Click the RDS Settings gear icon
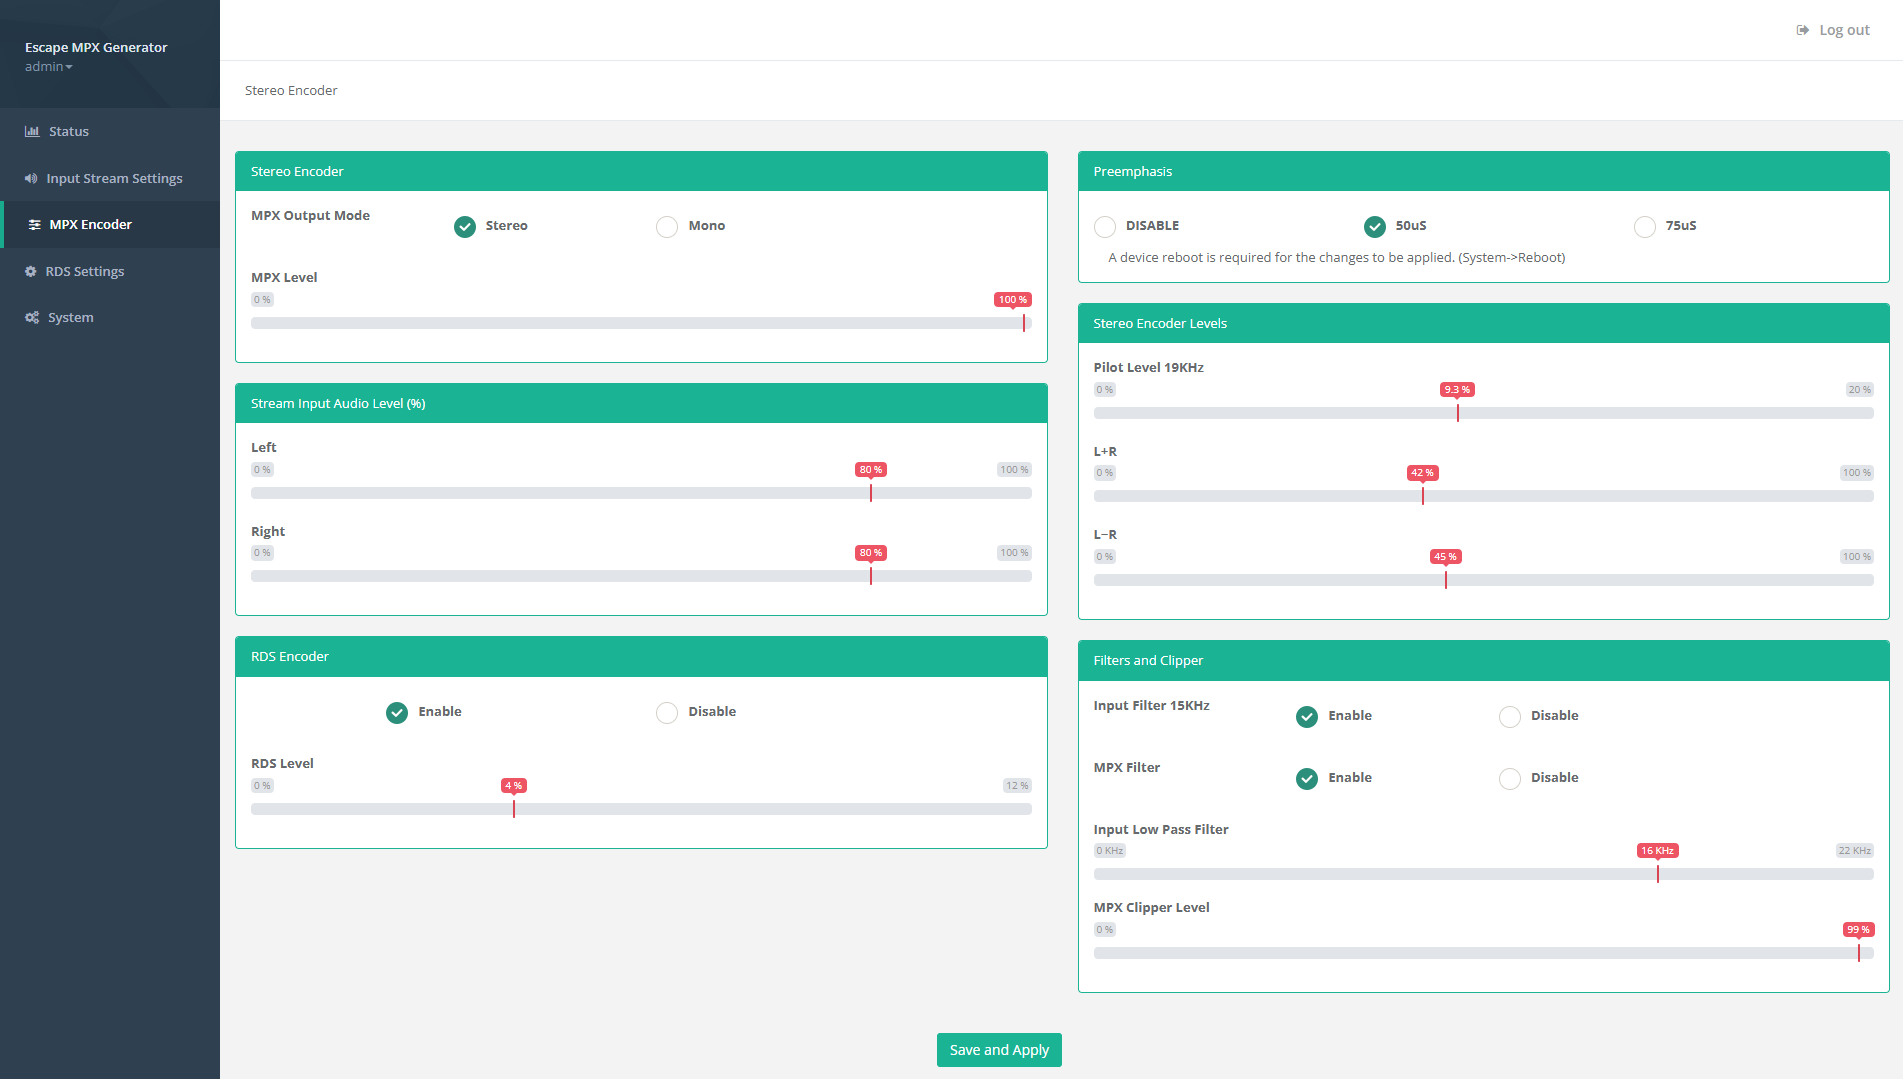1903x1079 pixels. 31,271
